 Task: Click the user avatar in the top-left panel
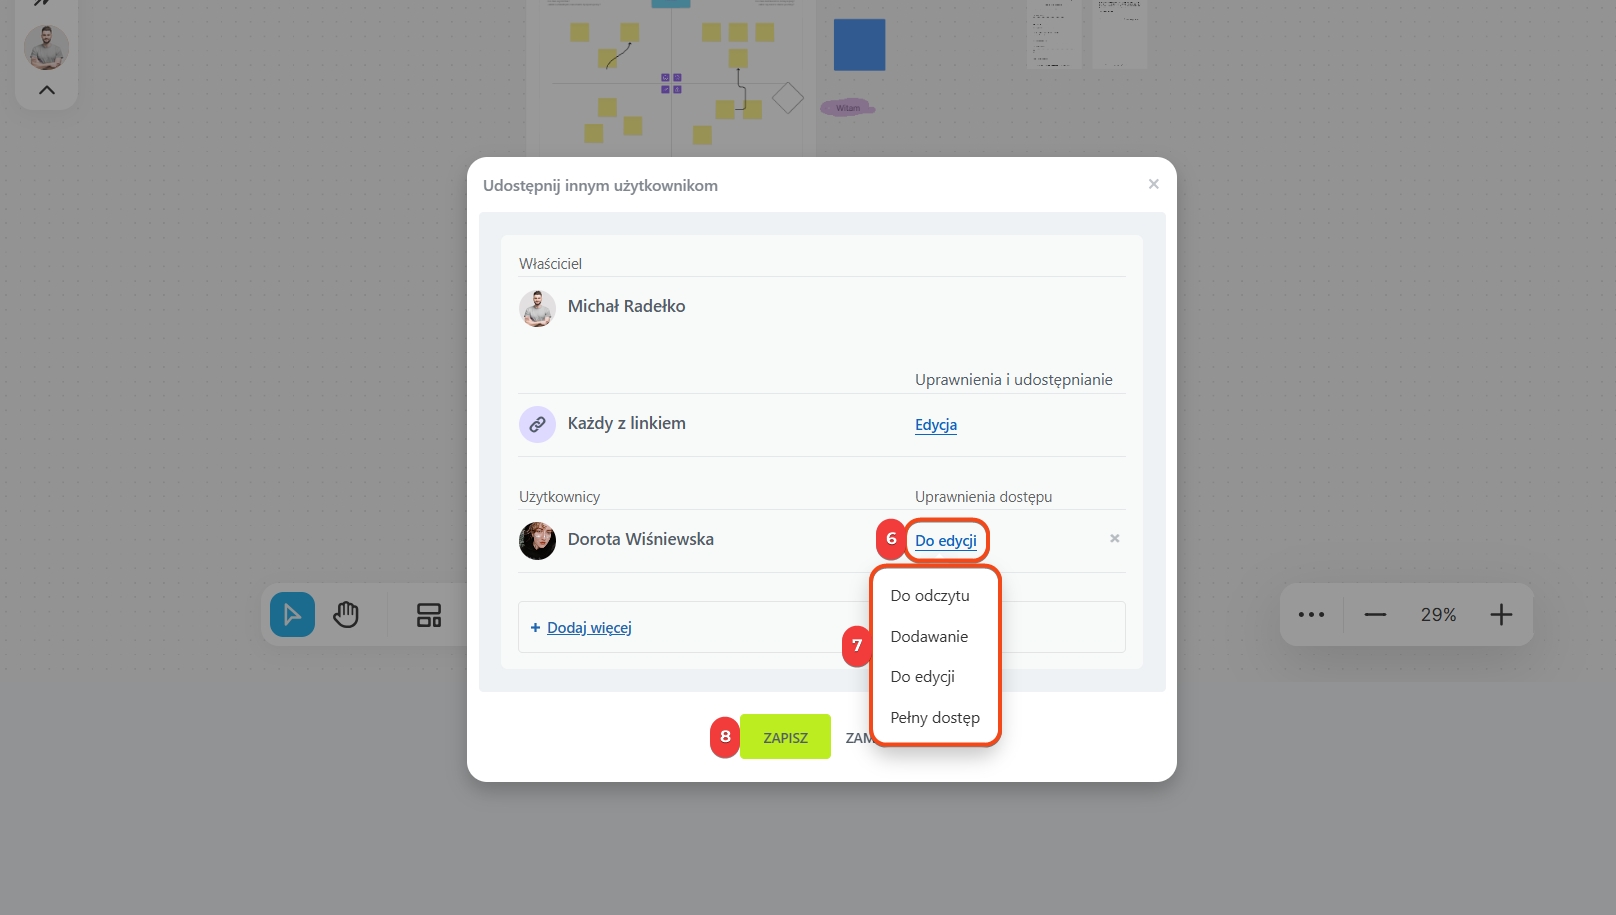pos(46,47)
